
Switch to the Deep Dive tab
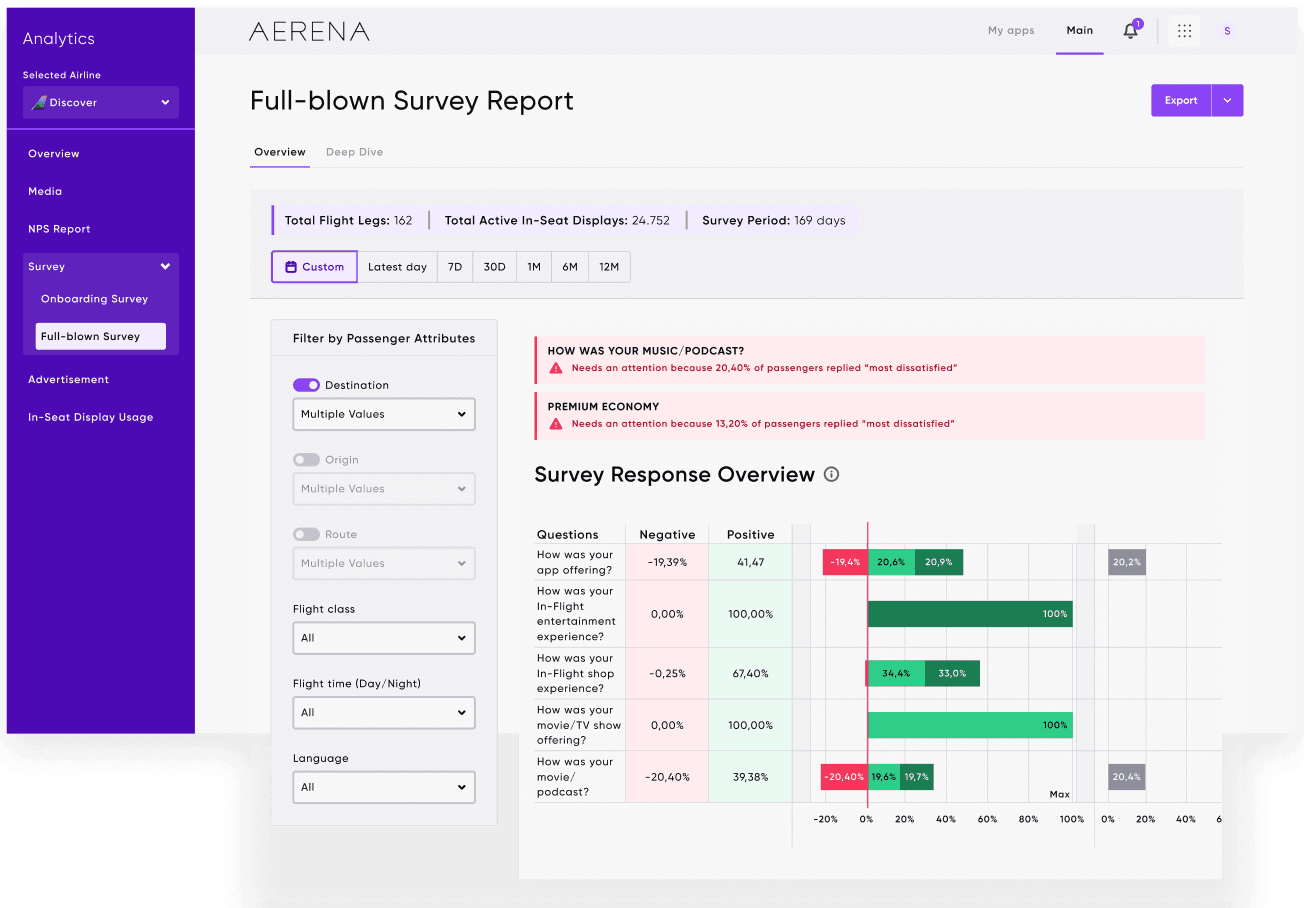point(354,152)
